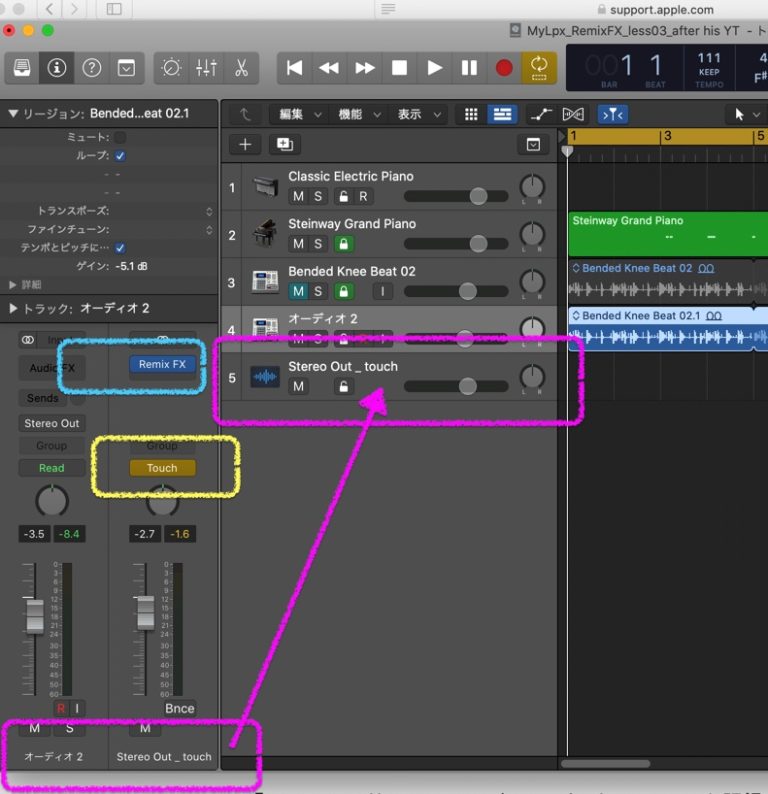Open the 編集 (Edit) menu
The height and width of the screenshot is (794, 768).
tap(300, 114)
